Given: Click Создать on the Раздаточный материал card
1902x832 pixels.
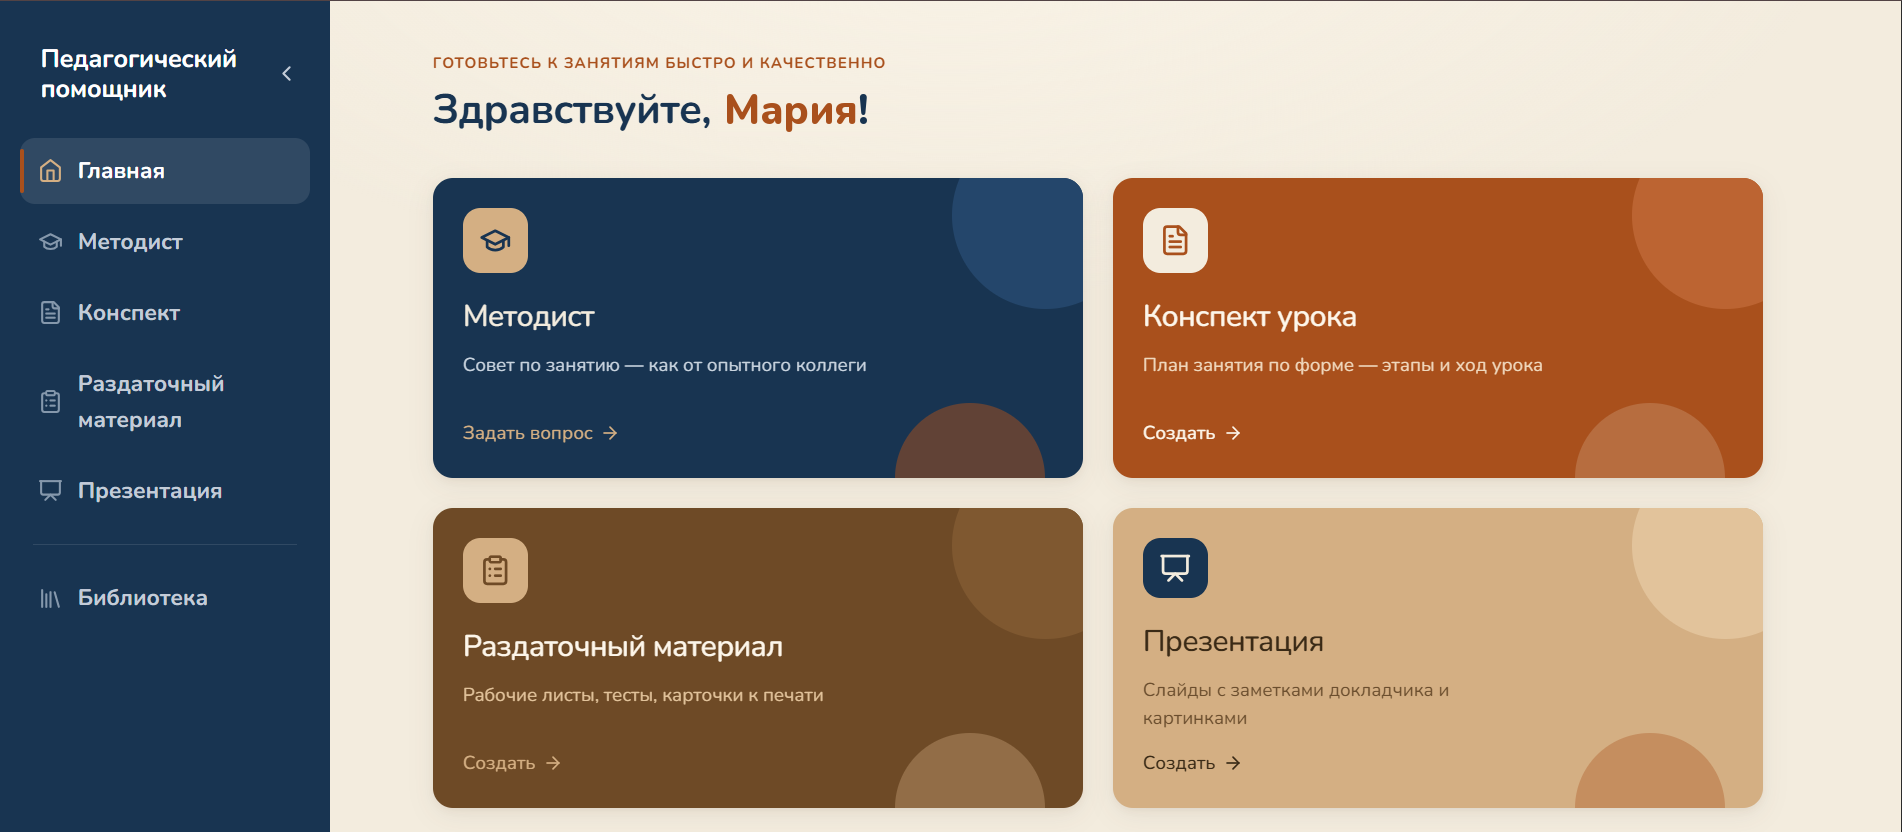Looking at the screenshot, I should point(512,763).
